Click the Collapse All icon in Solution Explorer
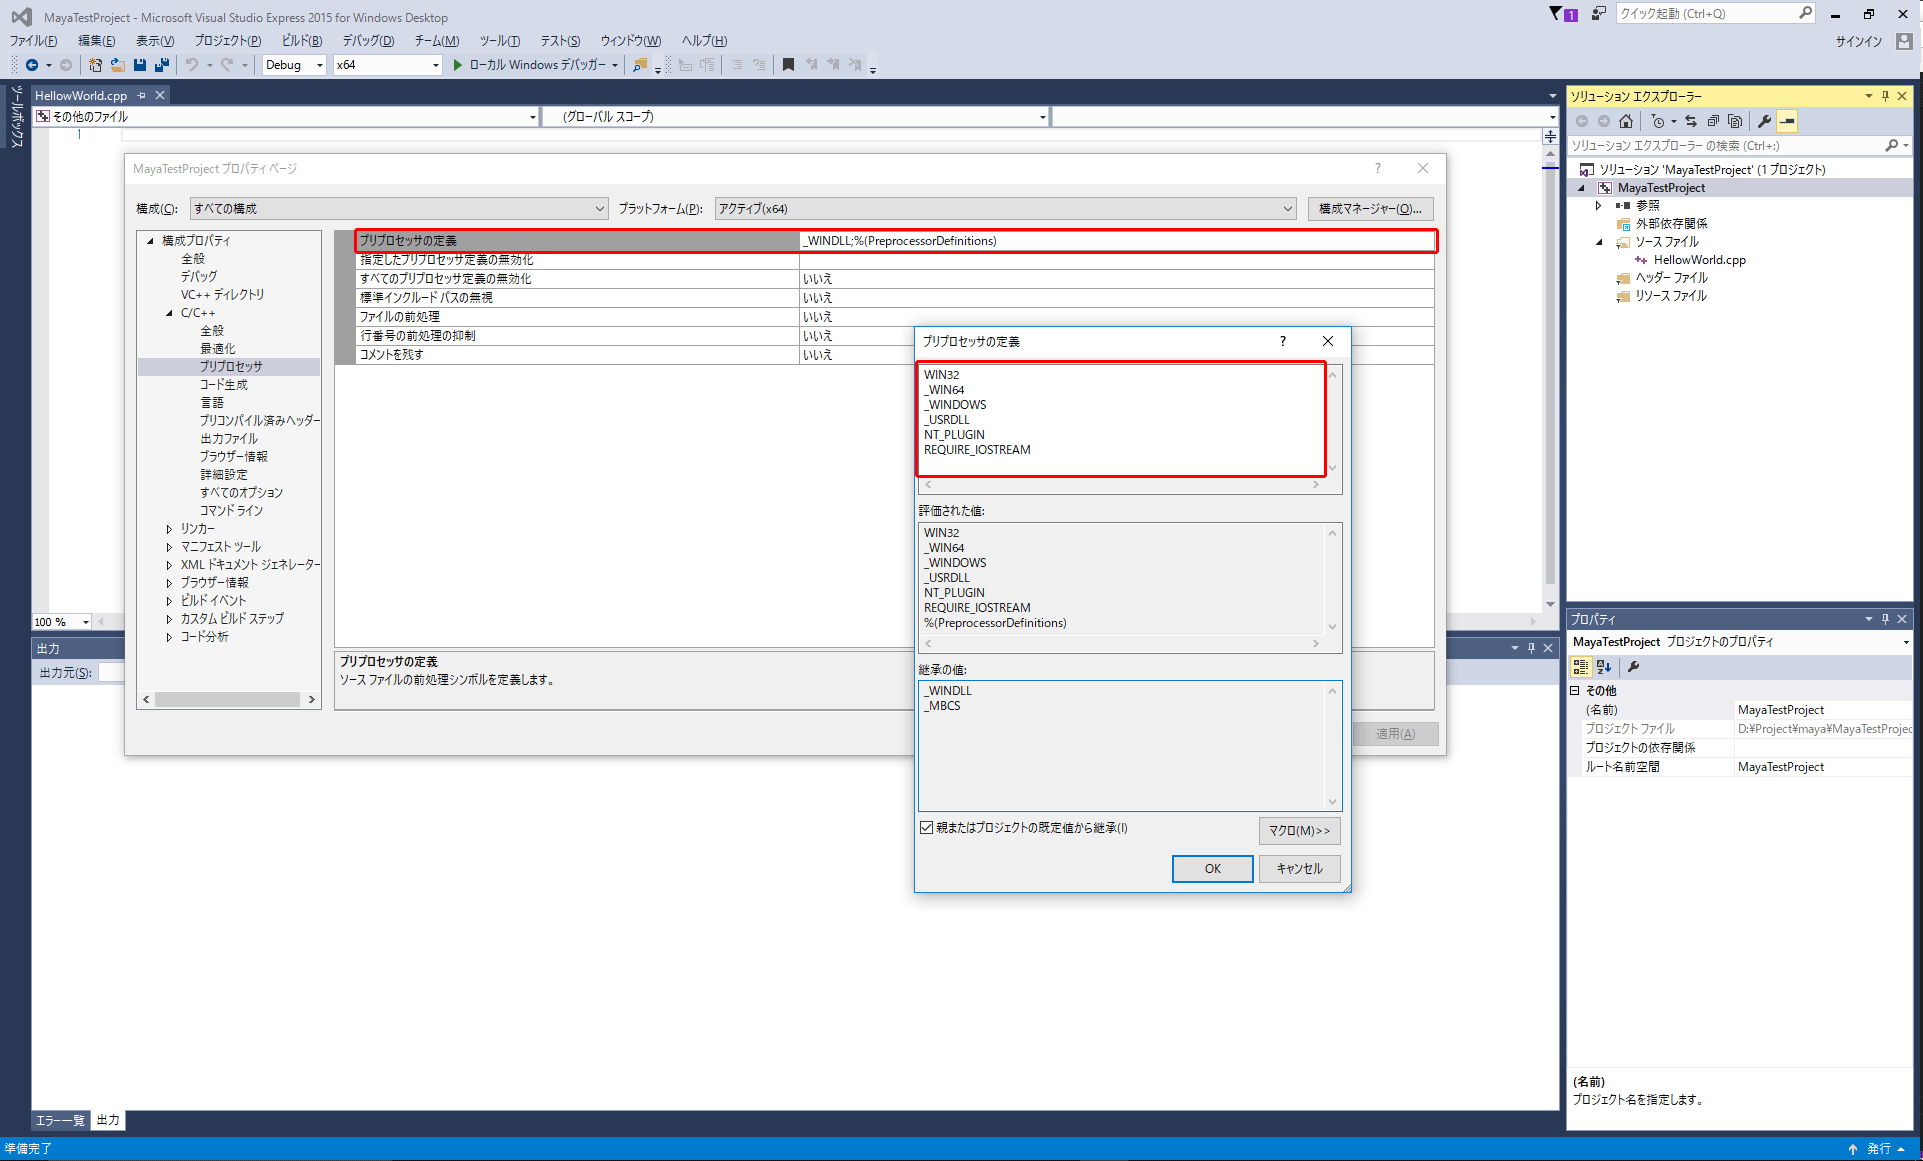The height and width of the screenshot is (1161, 1923). 1713,121
